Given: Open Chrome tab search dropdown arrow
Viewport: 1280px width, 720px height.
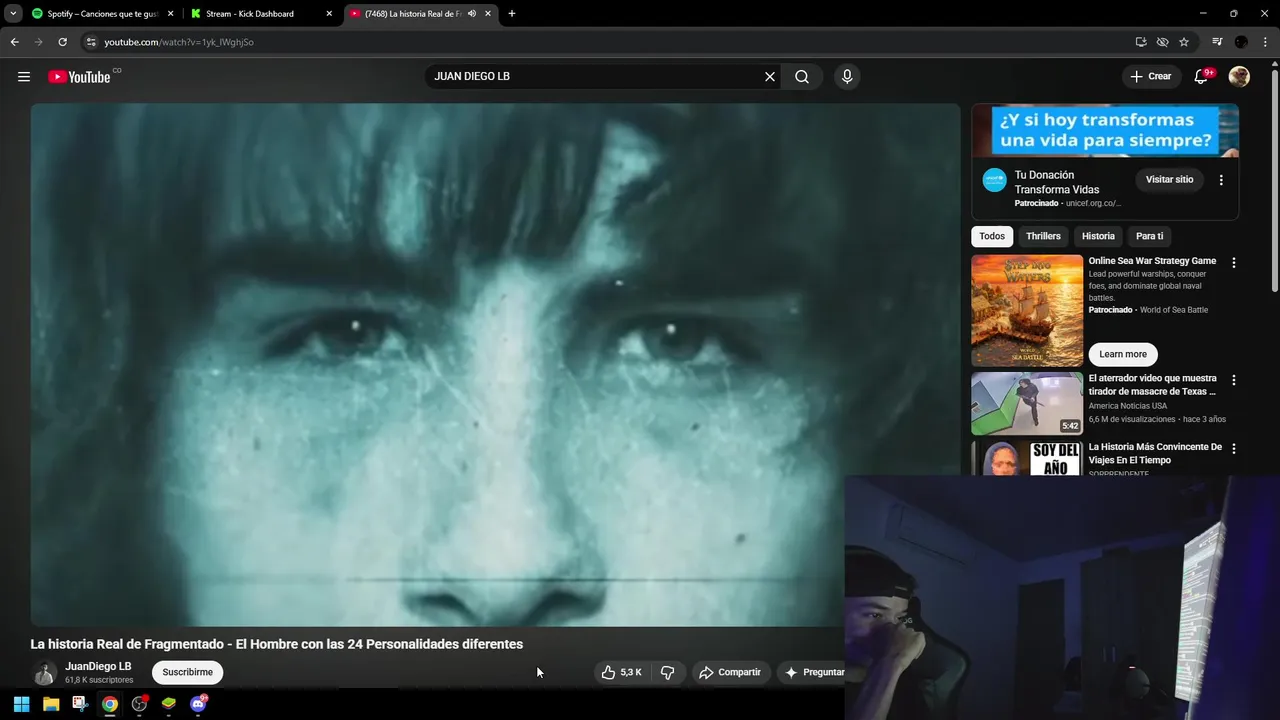Looking at the screenshot, I should (13, 14).
